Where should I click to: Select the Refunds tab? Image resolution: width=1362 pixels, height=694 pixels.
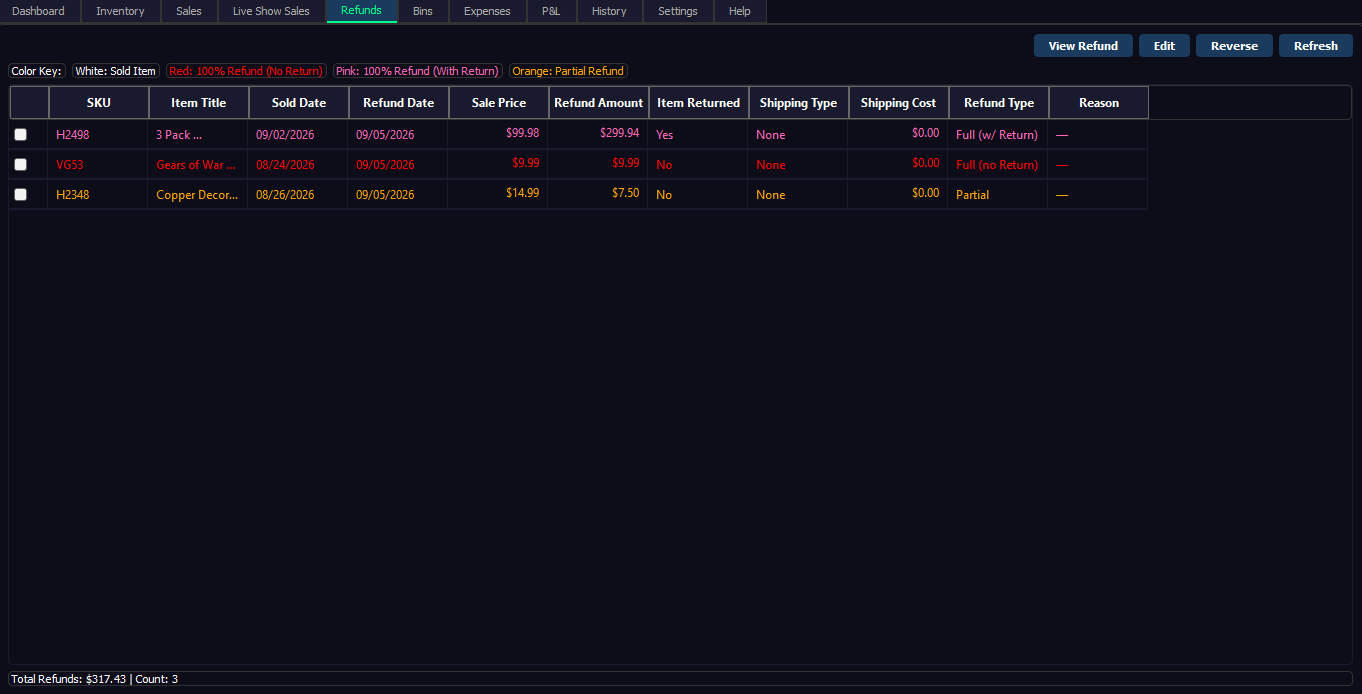(x=361, y=11)
